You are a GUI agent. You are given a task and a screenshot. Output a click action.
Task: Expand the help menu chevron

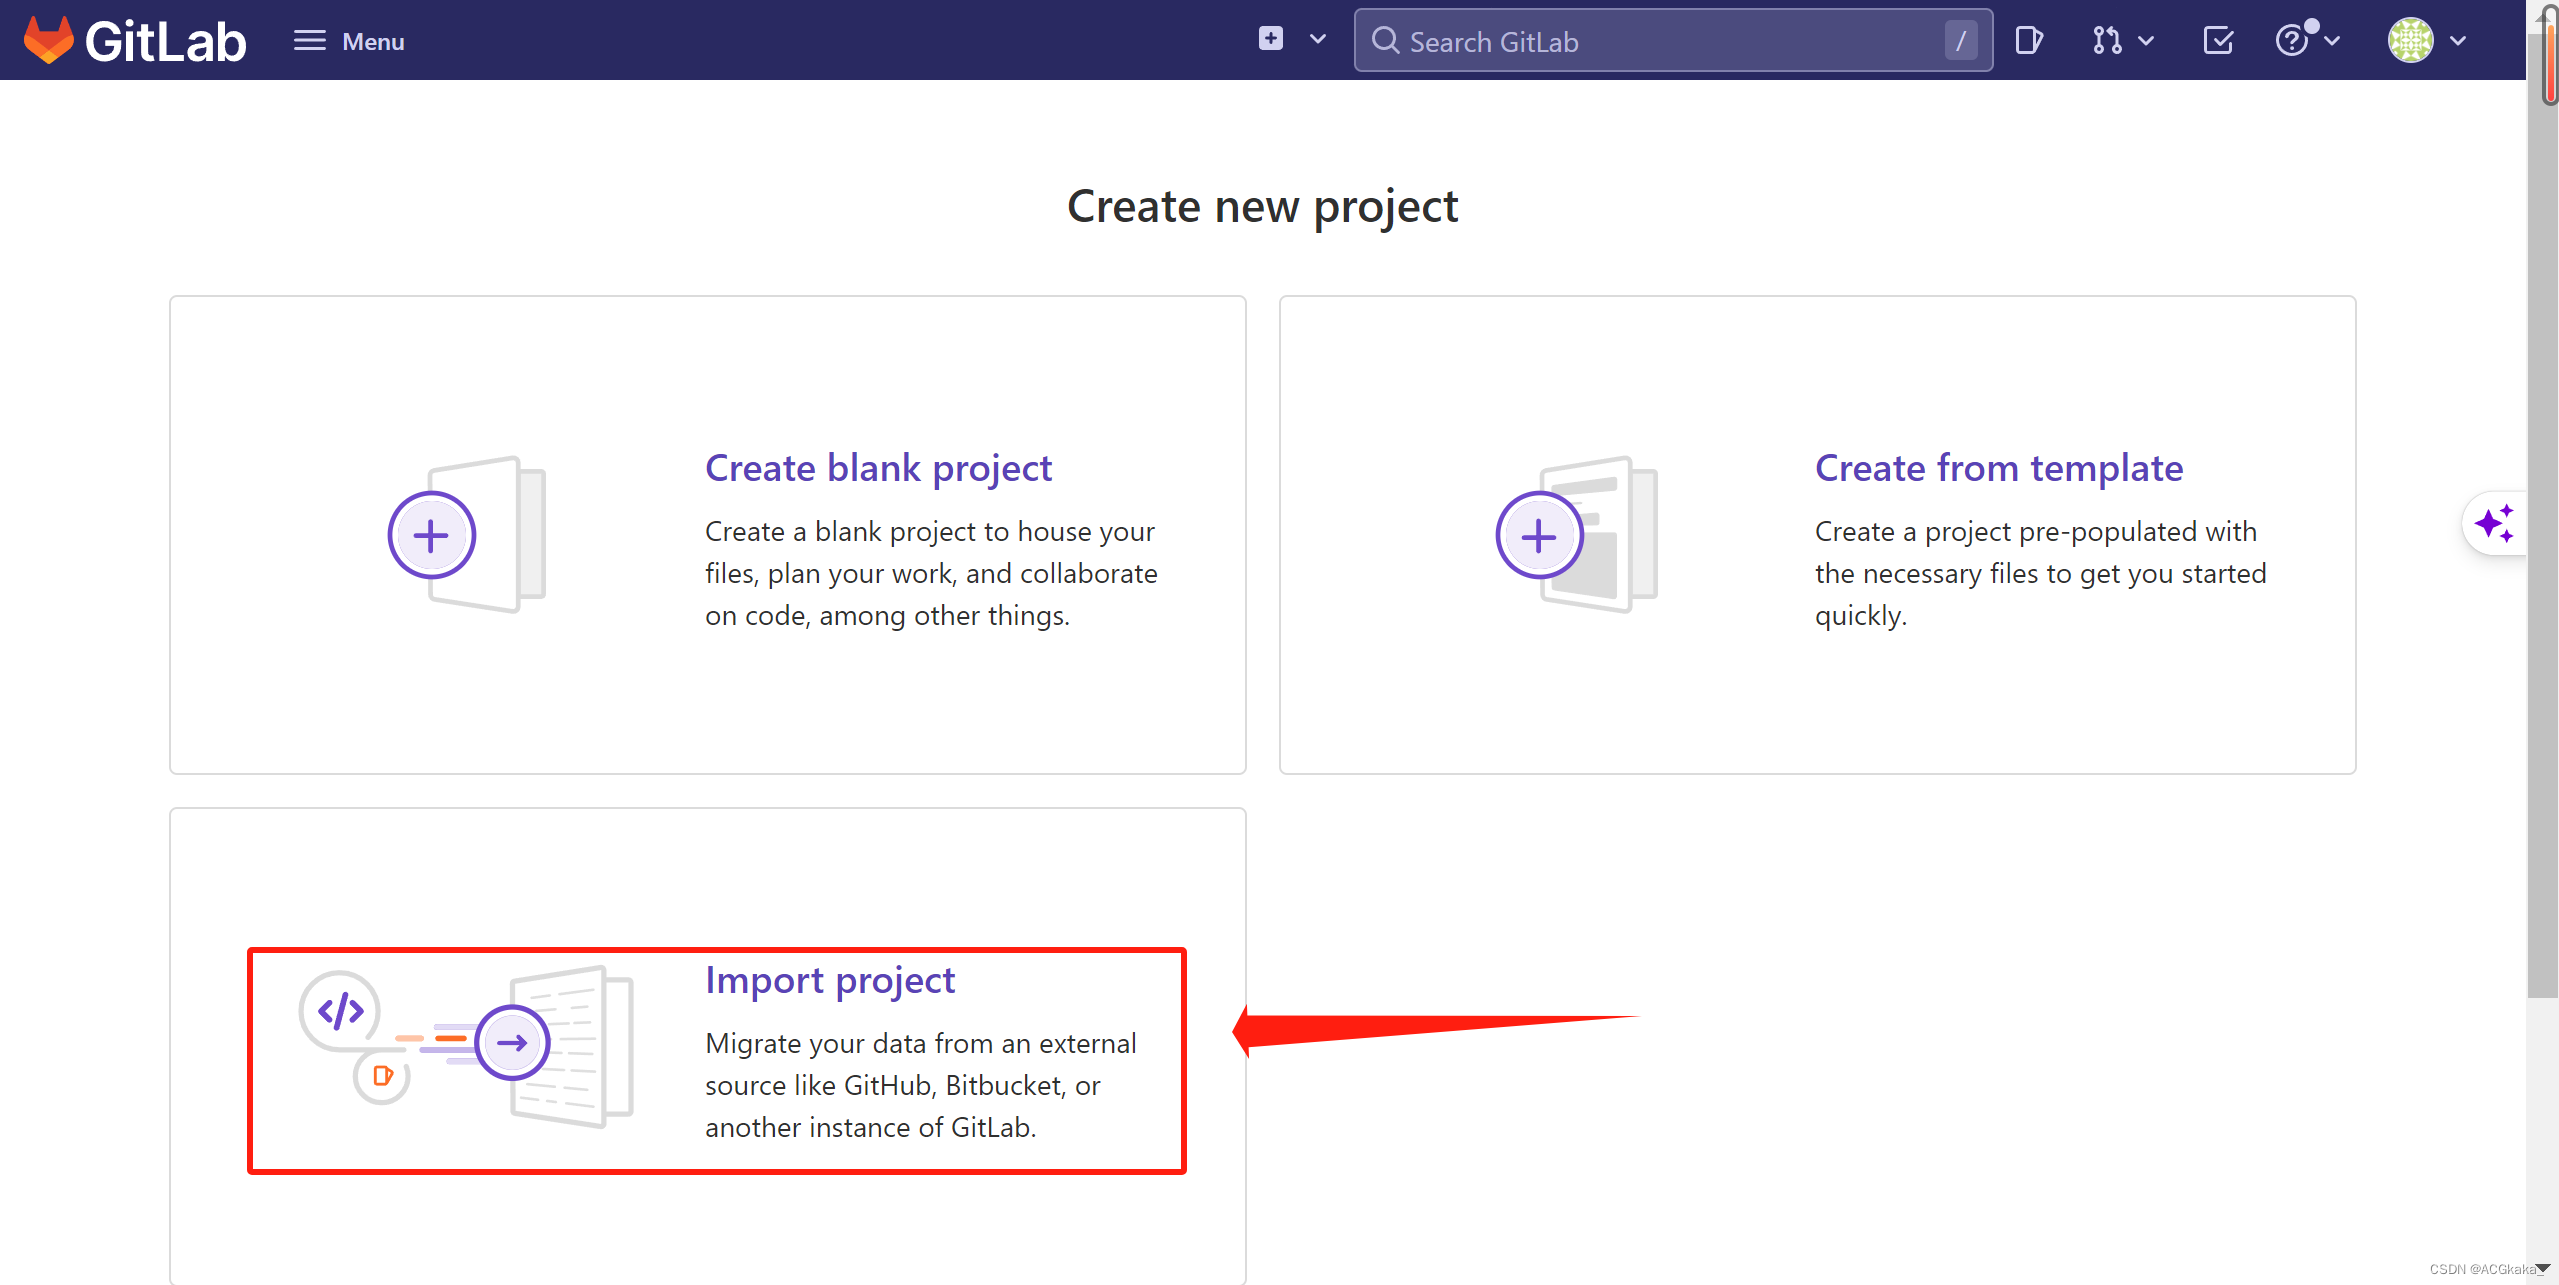click(2332, 41)
